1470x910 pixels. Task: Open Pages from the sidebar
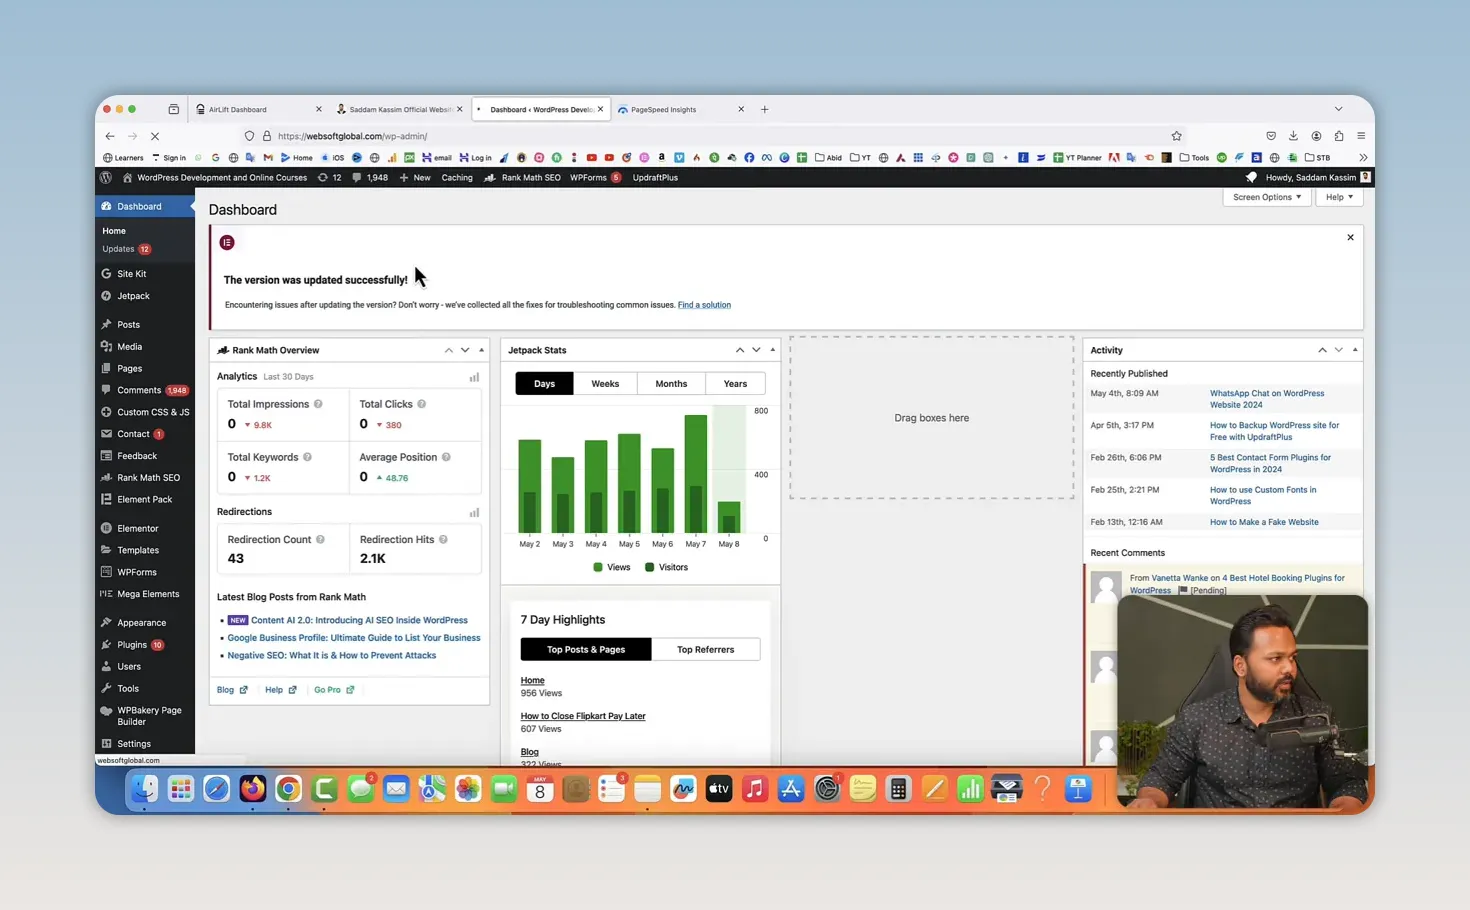(x=129, y=369)
